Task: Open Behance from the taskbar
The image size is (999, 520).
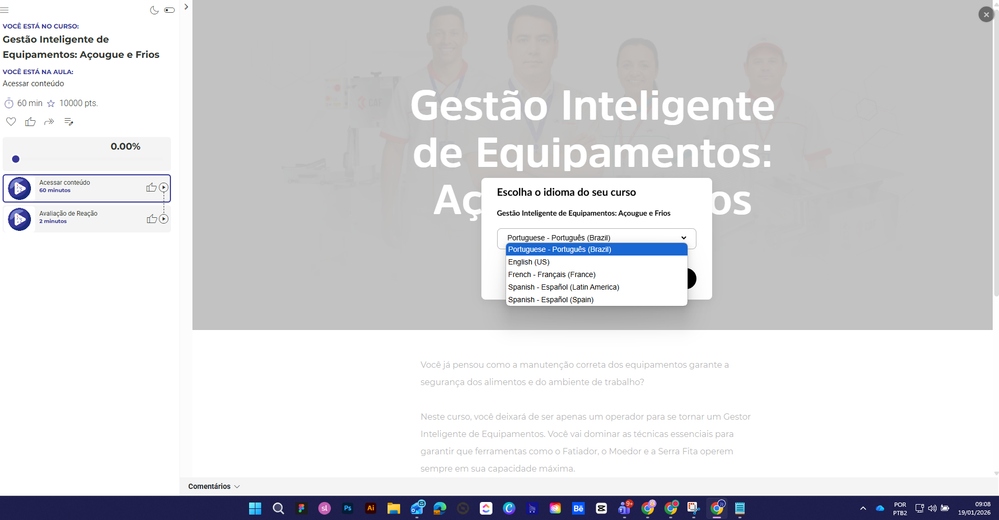Action: coord(579,508)
